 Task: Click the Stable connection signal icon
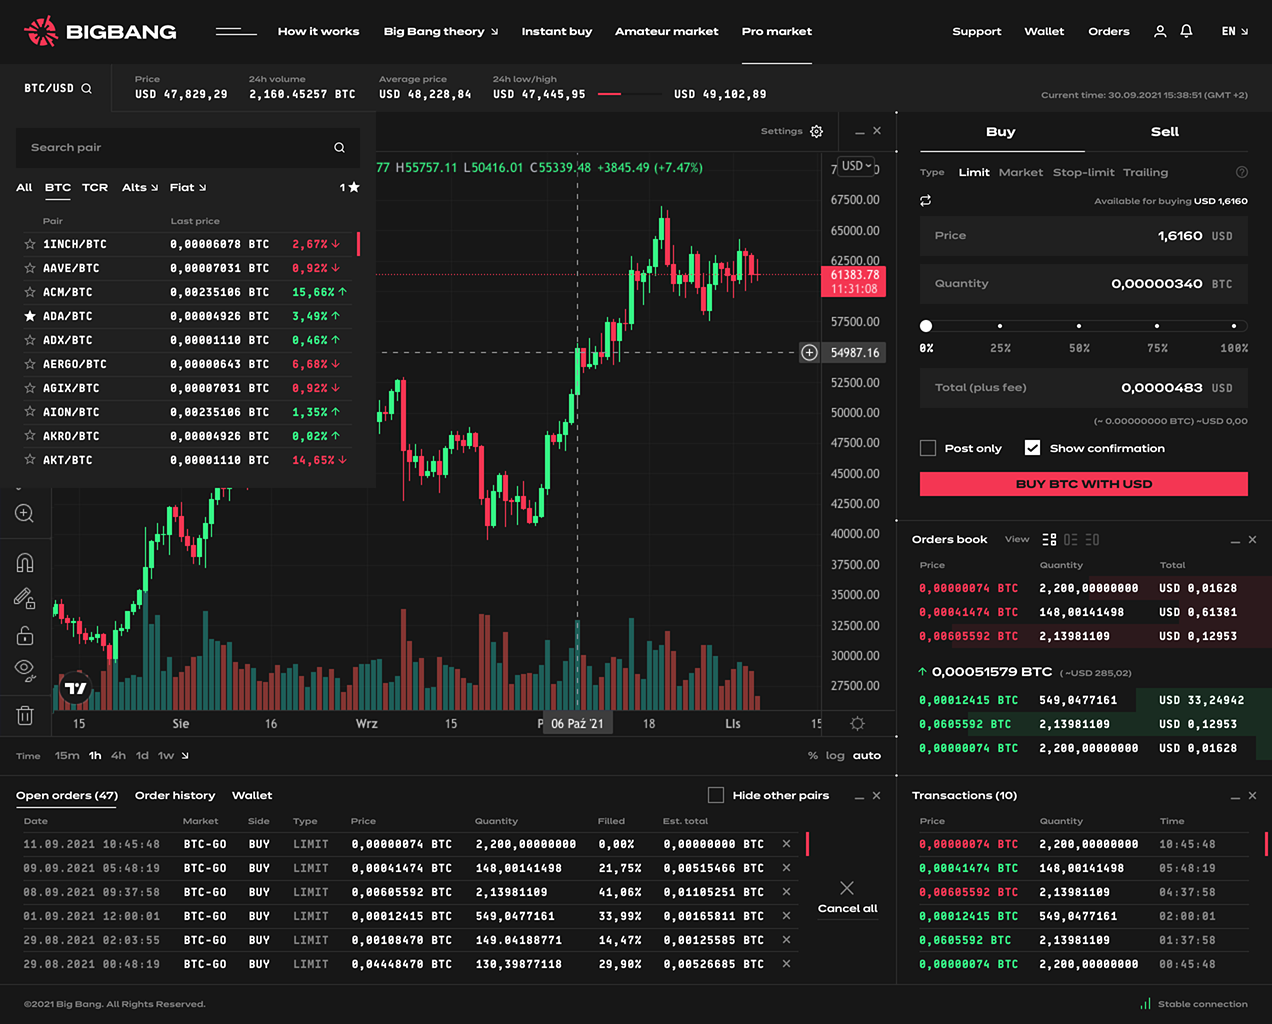pyautogui.click(x=1145, y=1003)
